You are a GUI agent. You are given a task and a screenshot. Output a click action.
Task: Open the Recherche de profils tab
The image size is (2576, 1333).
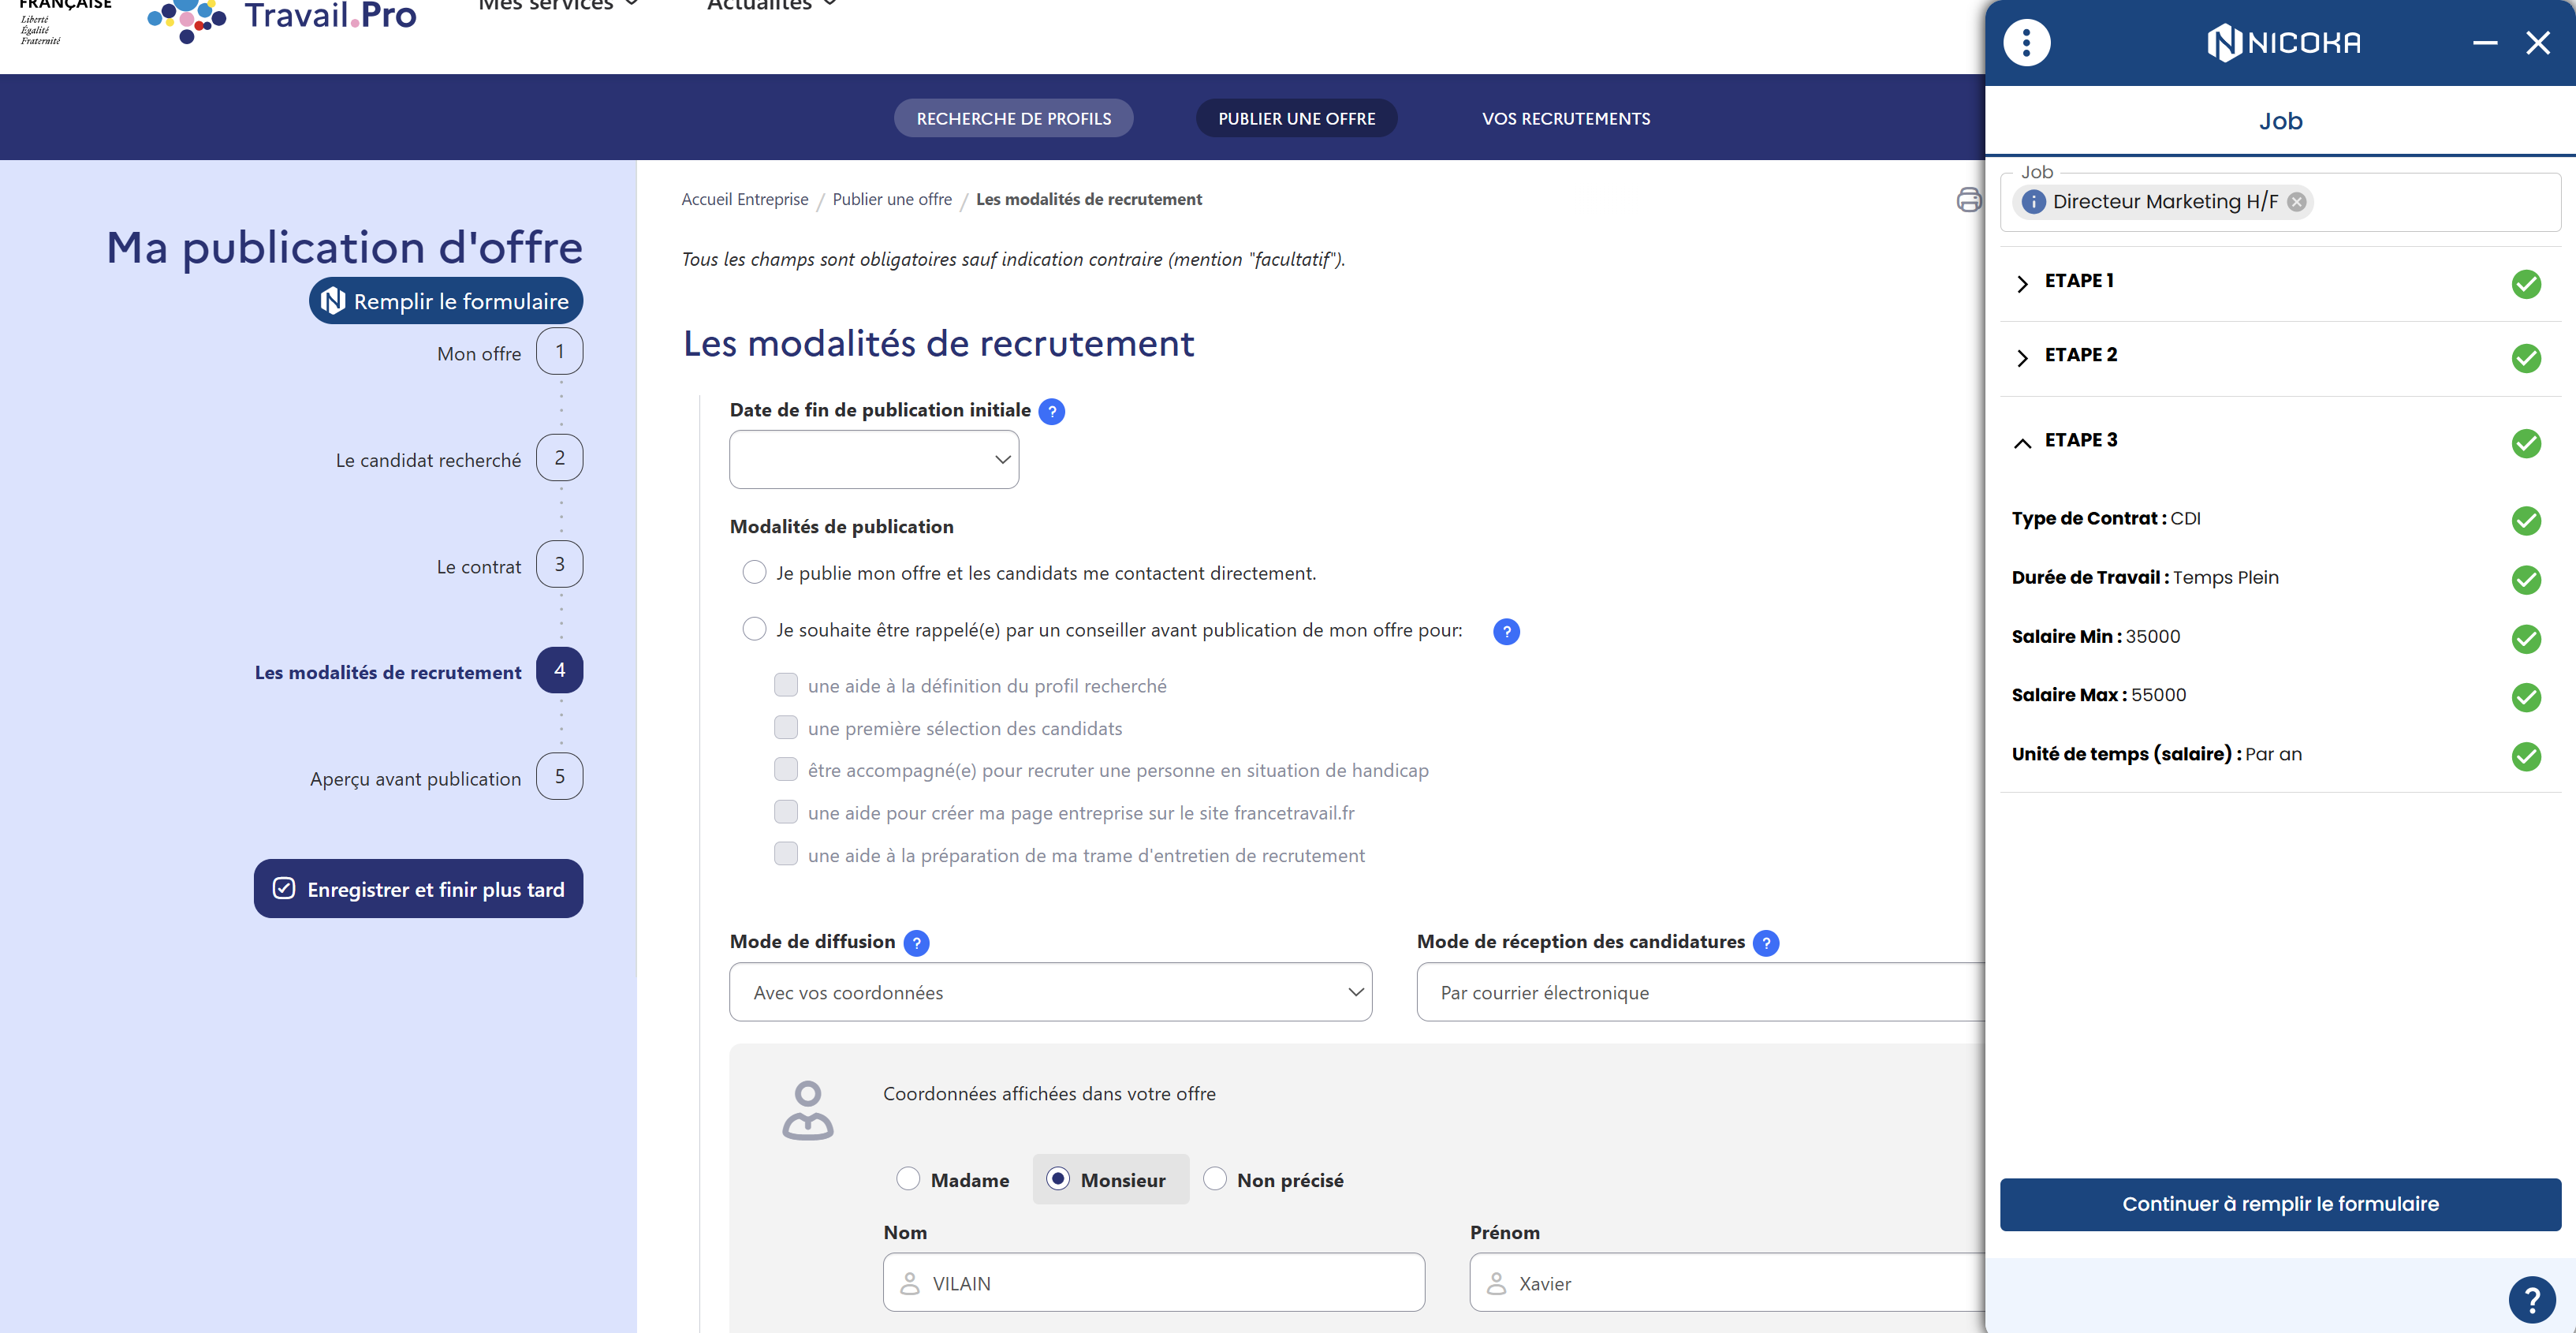(x=1013, y=118)
